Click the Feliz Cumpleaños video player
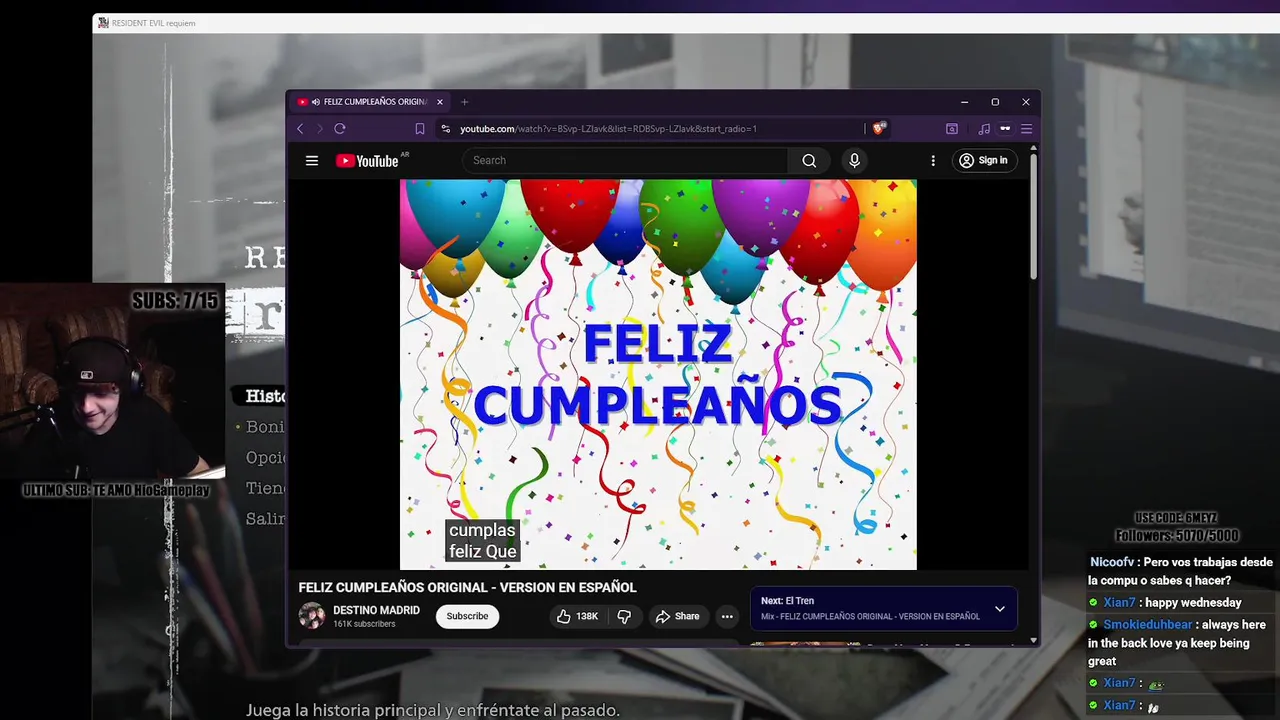The image size is (1280, 720). coord(658,375)
